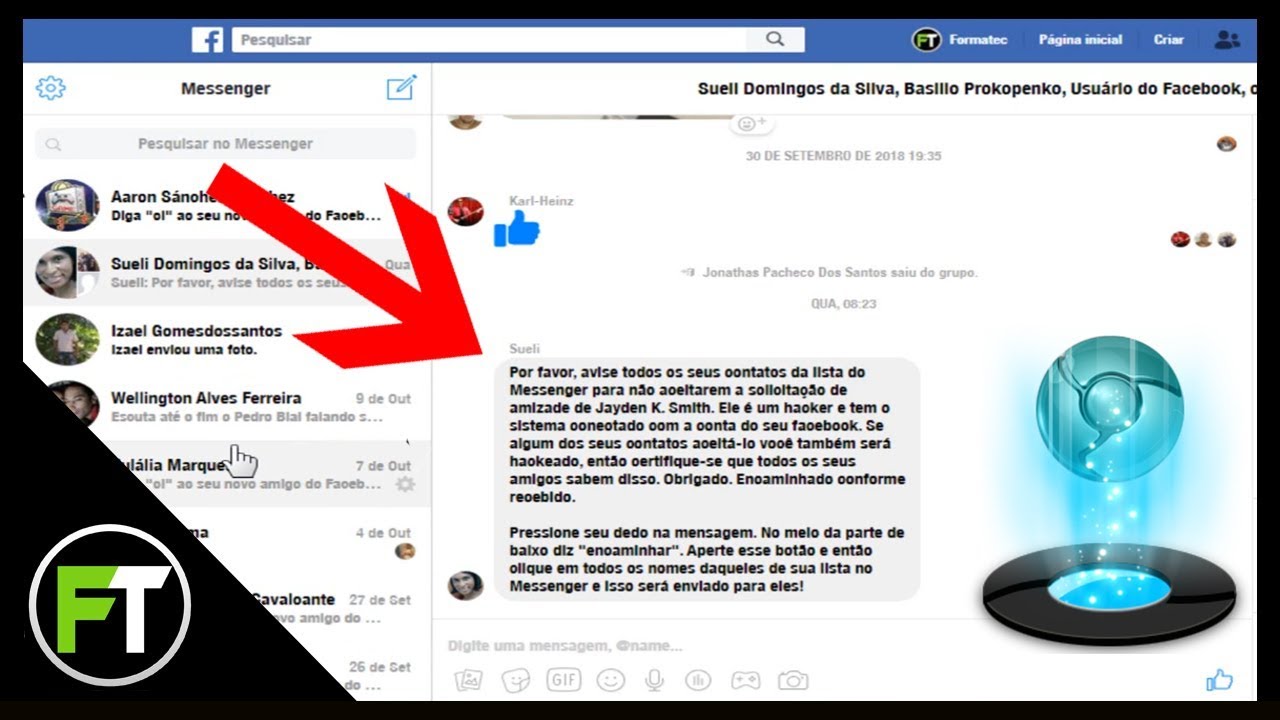Take a photo with the camera icon
This screenshot has width=1280, height=720.
pyautogui.click(x=793, y=680)
